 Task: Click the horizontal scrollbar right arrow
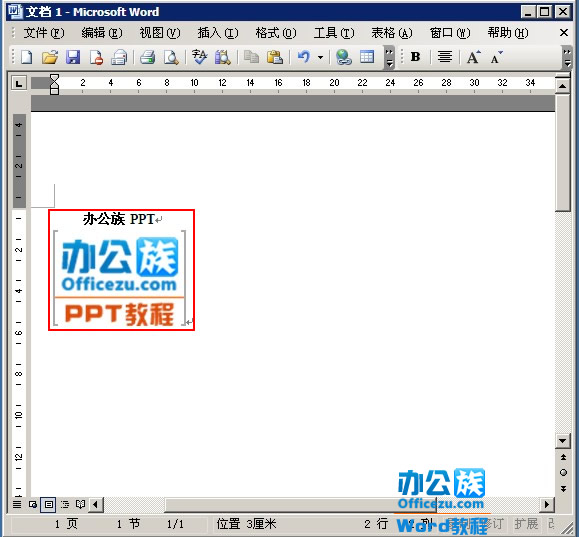point(547,504)
